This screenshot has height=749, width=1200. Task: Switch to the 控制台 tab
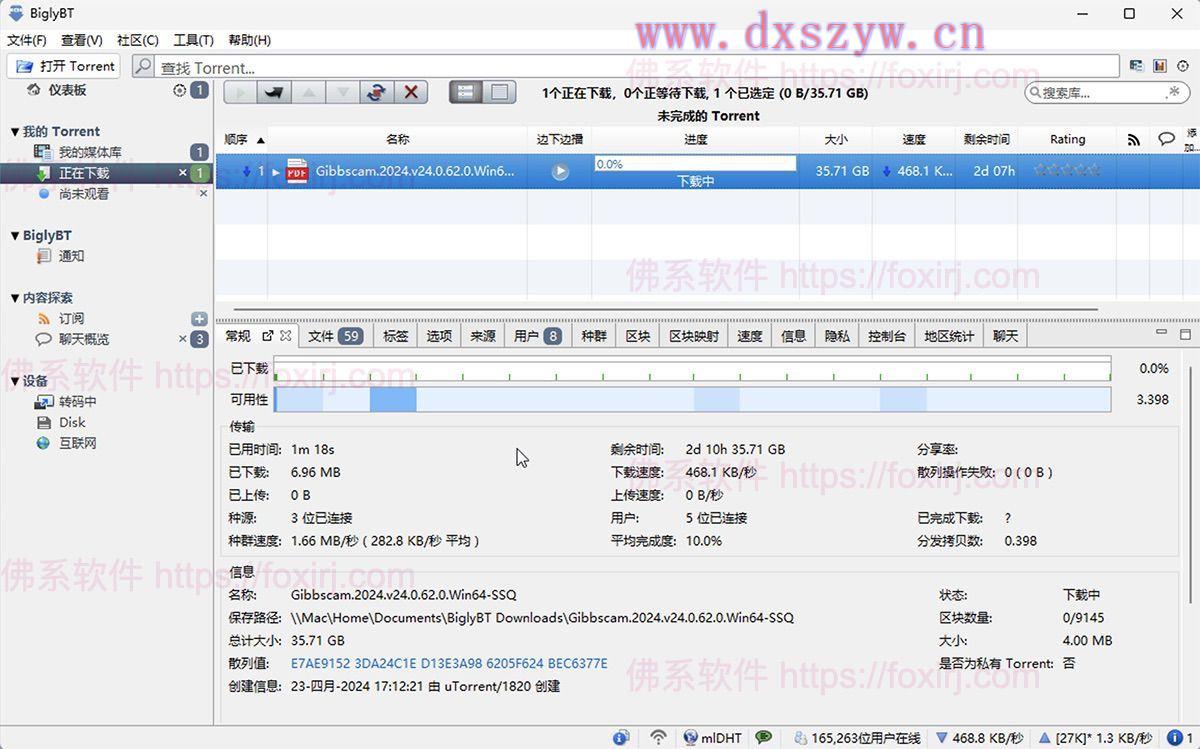point(887,336)
